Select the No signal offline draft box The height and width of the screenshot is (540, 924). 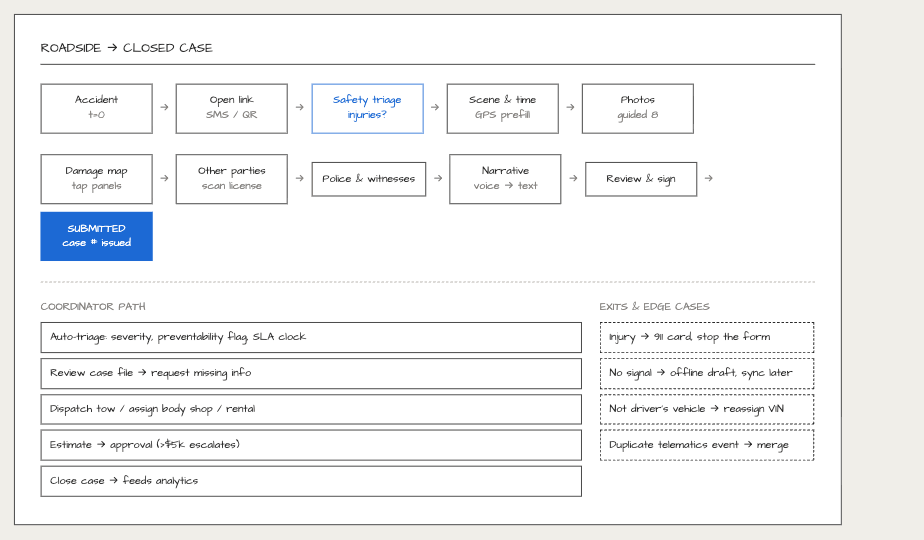tap(707, 373)
